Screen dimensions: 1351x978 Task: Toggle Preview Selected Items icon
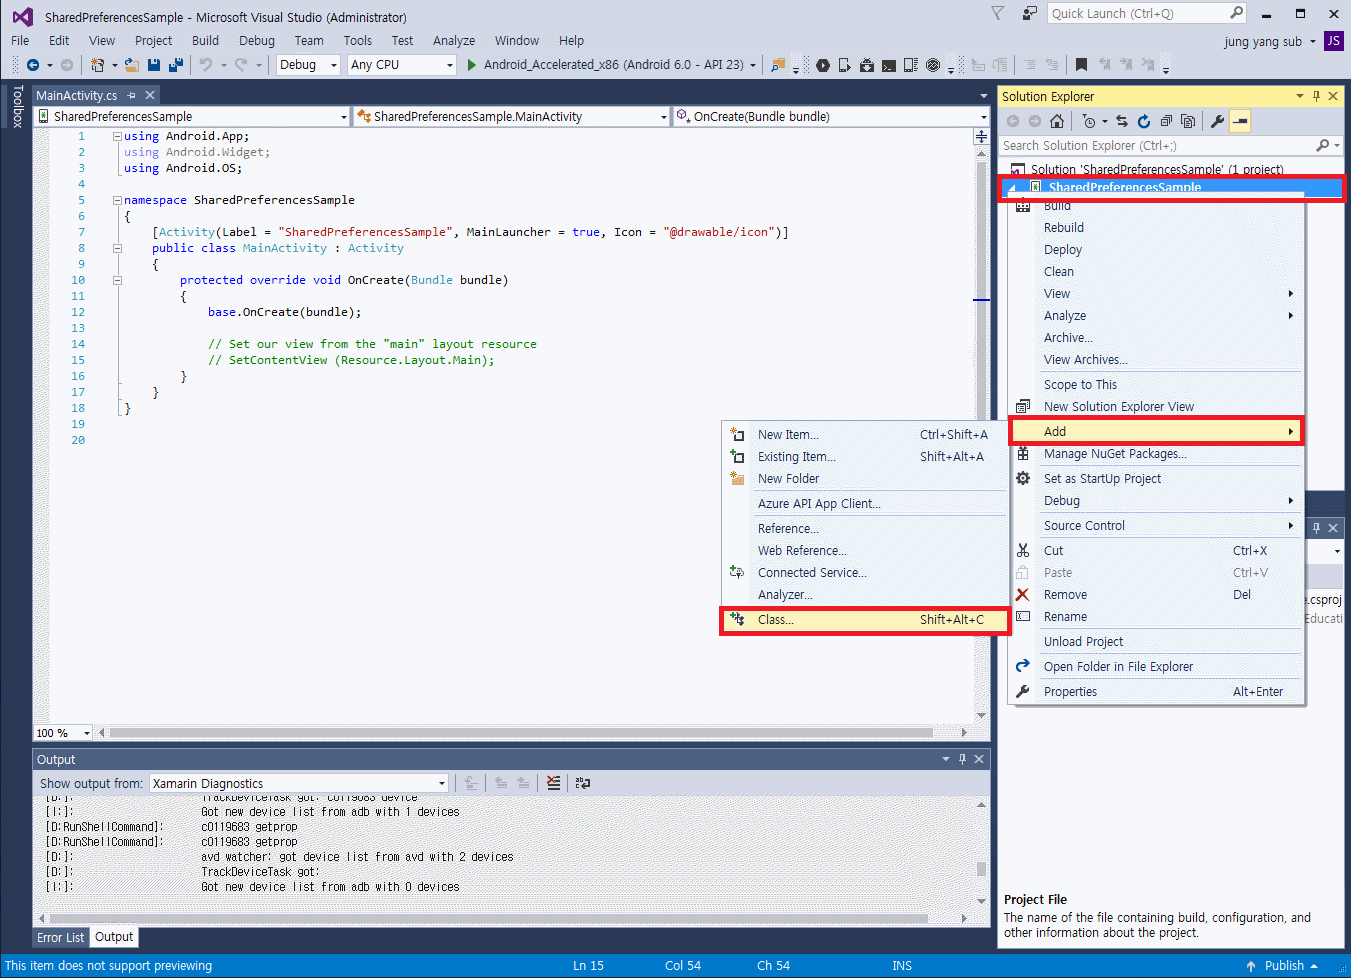(x=1240, y=121)
